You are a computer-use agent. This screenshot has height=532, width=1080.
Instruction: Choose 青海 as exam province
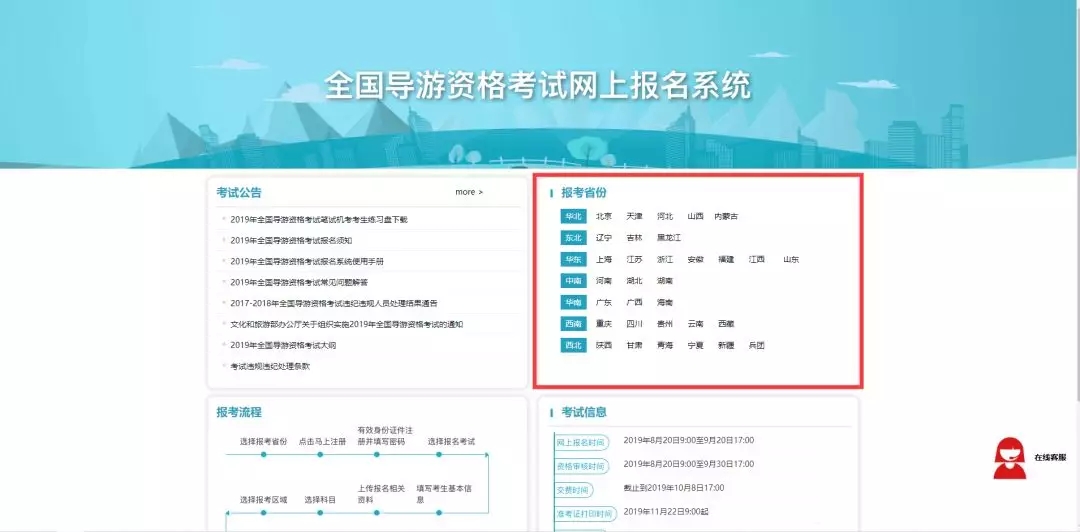pos(665,346)
